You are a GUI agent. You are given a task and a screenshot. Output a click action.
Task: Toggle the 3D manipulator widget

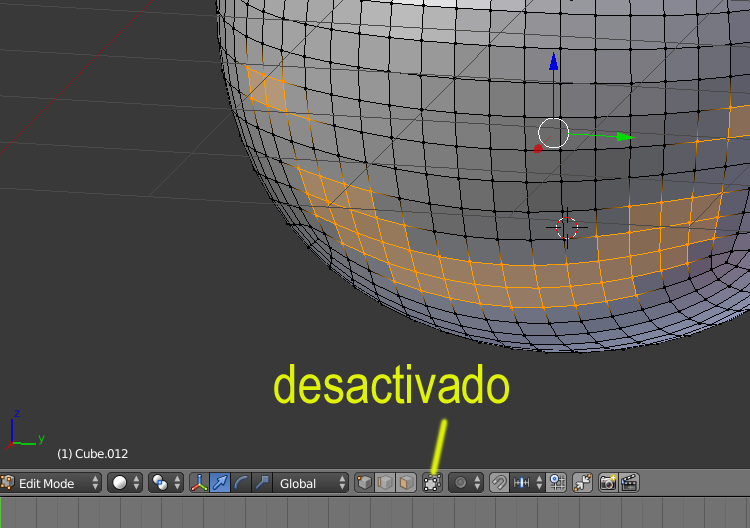point(199,483)
